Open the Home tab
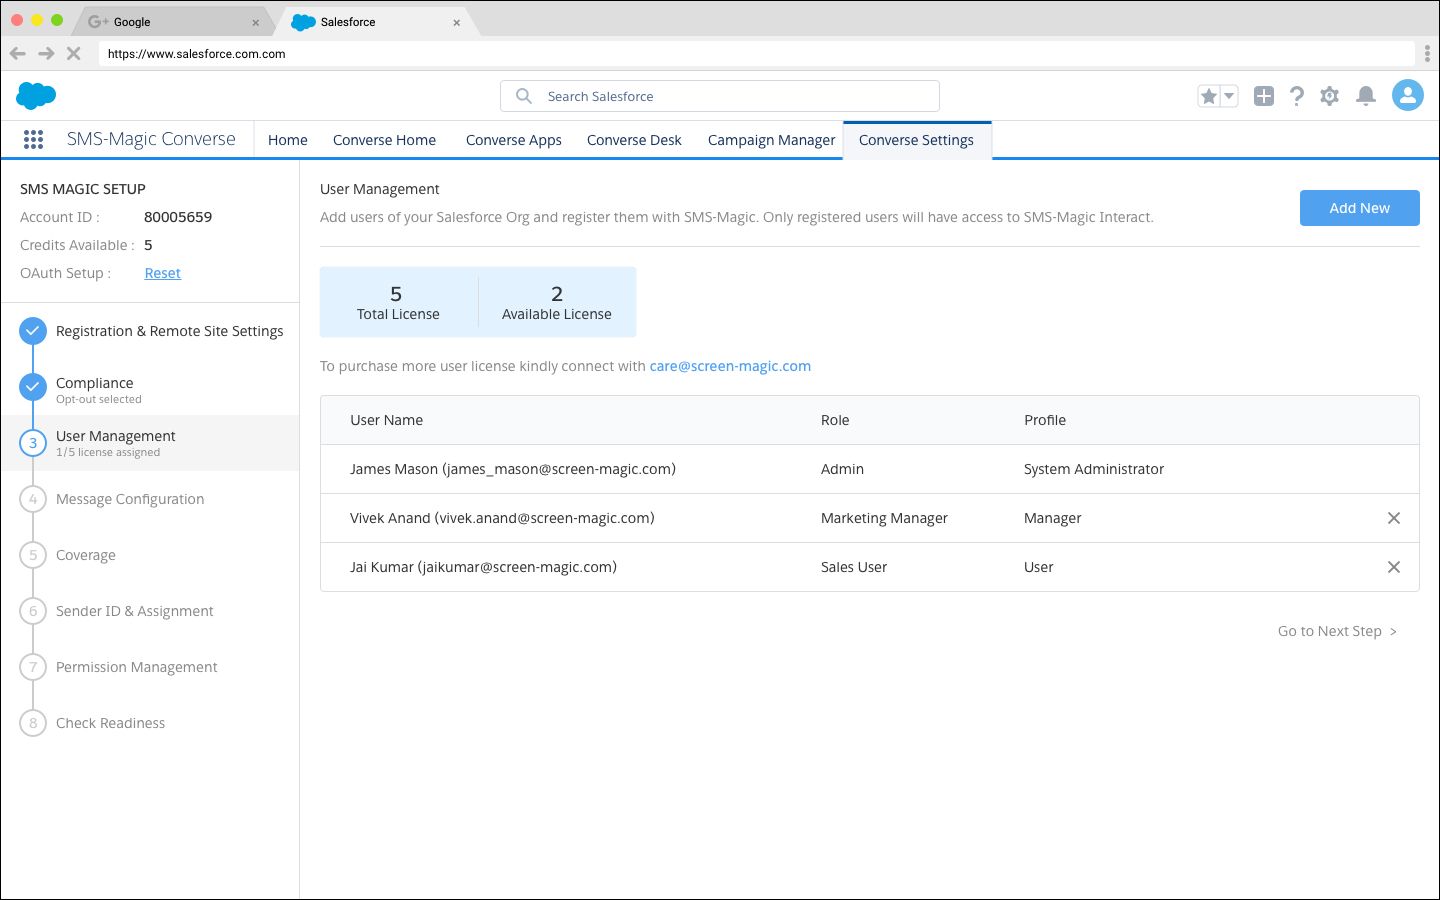The height and width of the screenshot is (900, 1440). tap(288, 140)
